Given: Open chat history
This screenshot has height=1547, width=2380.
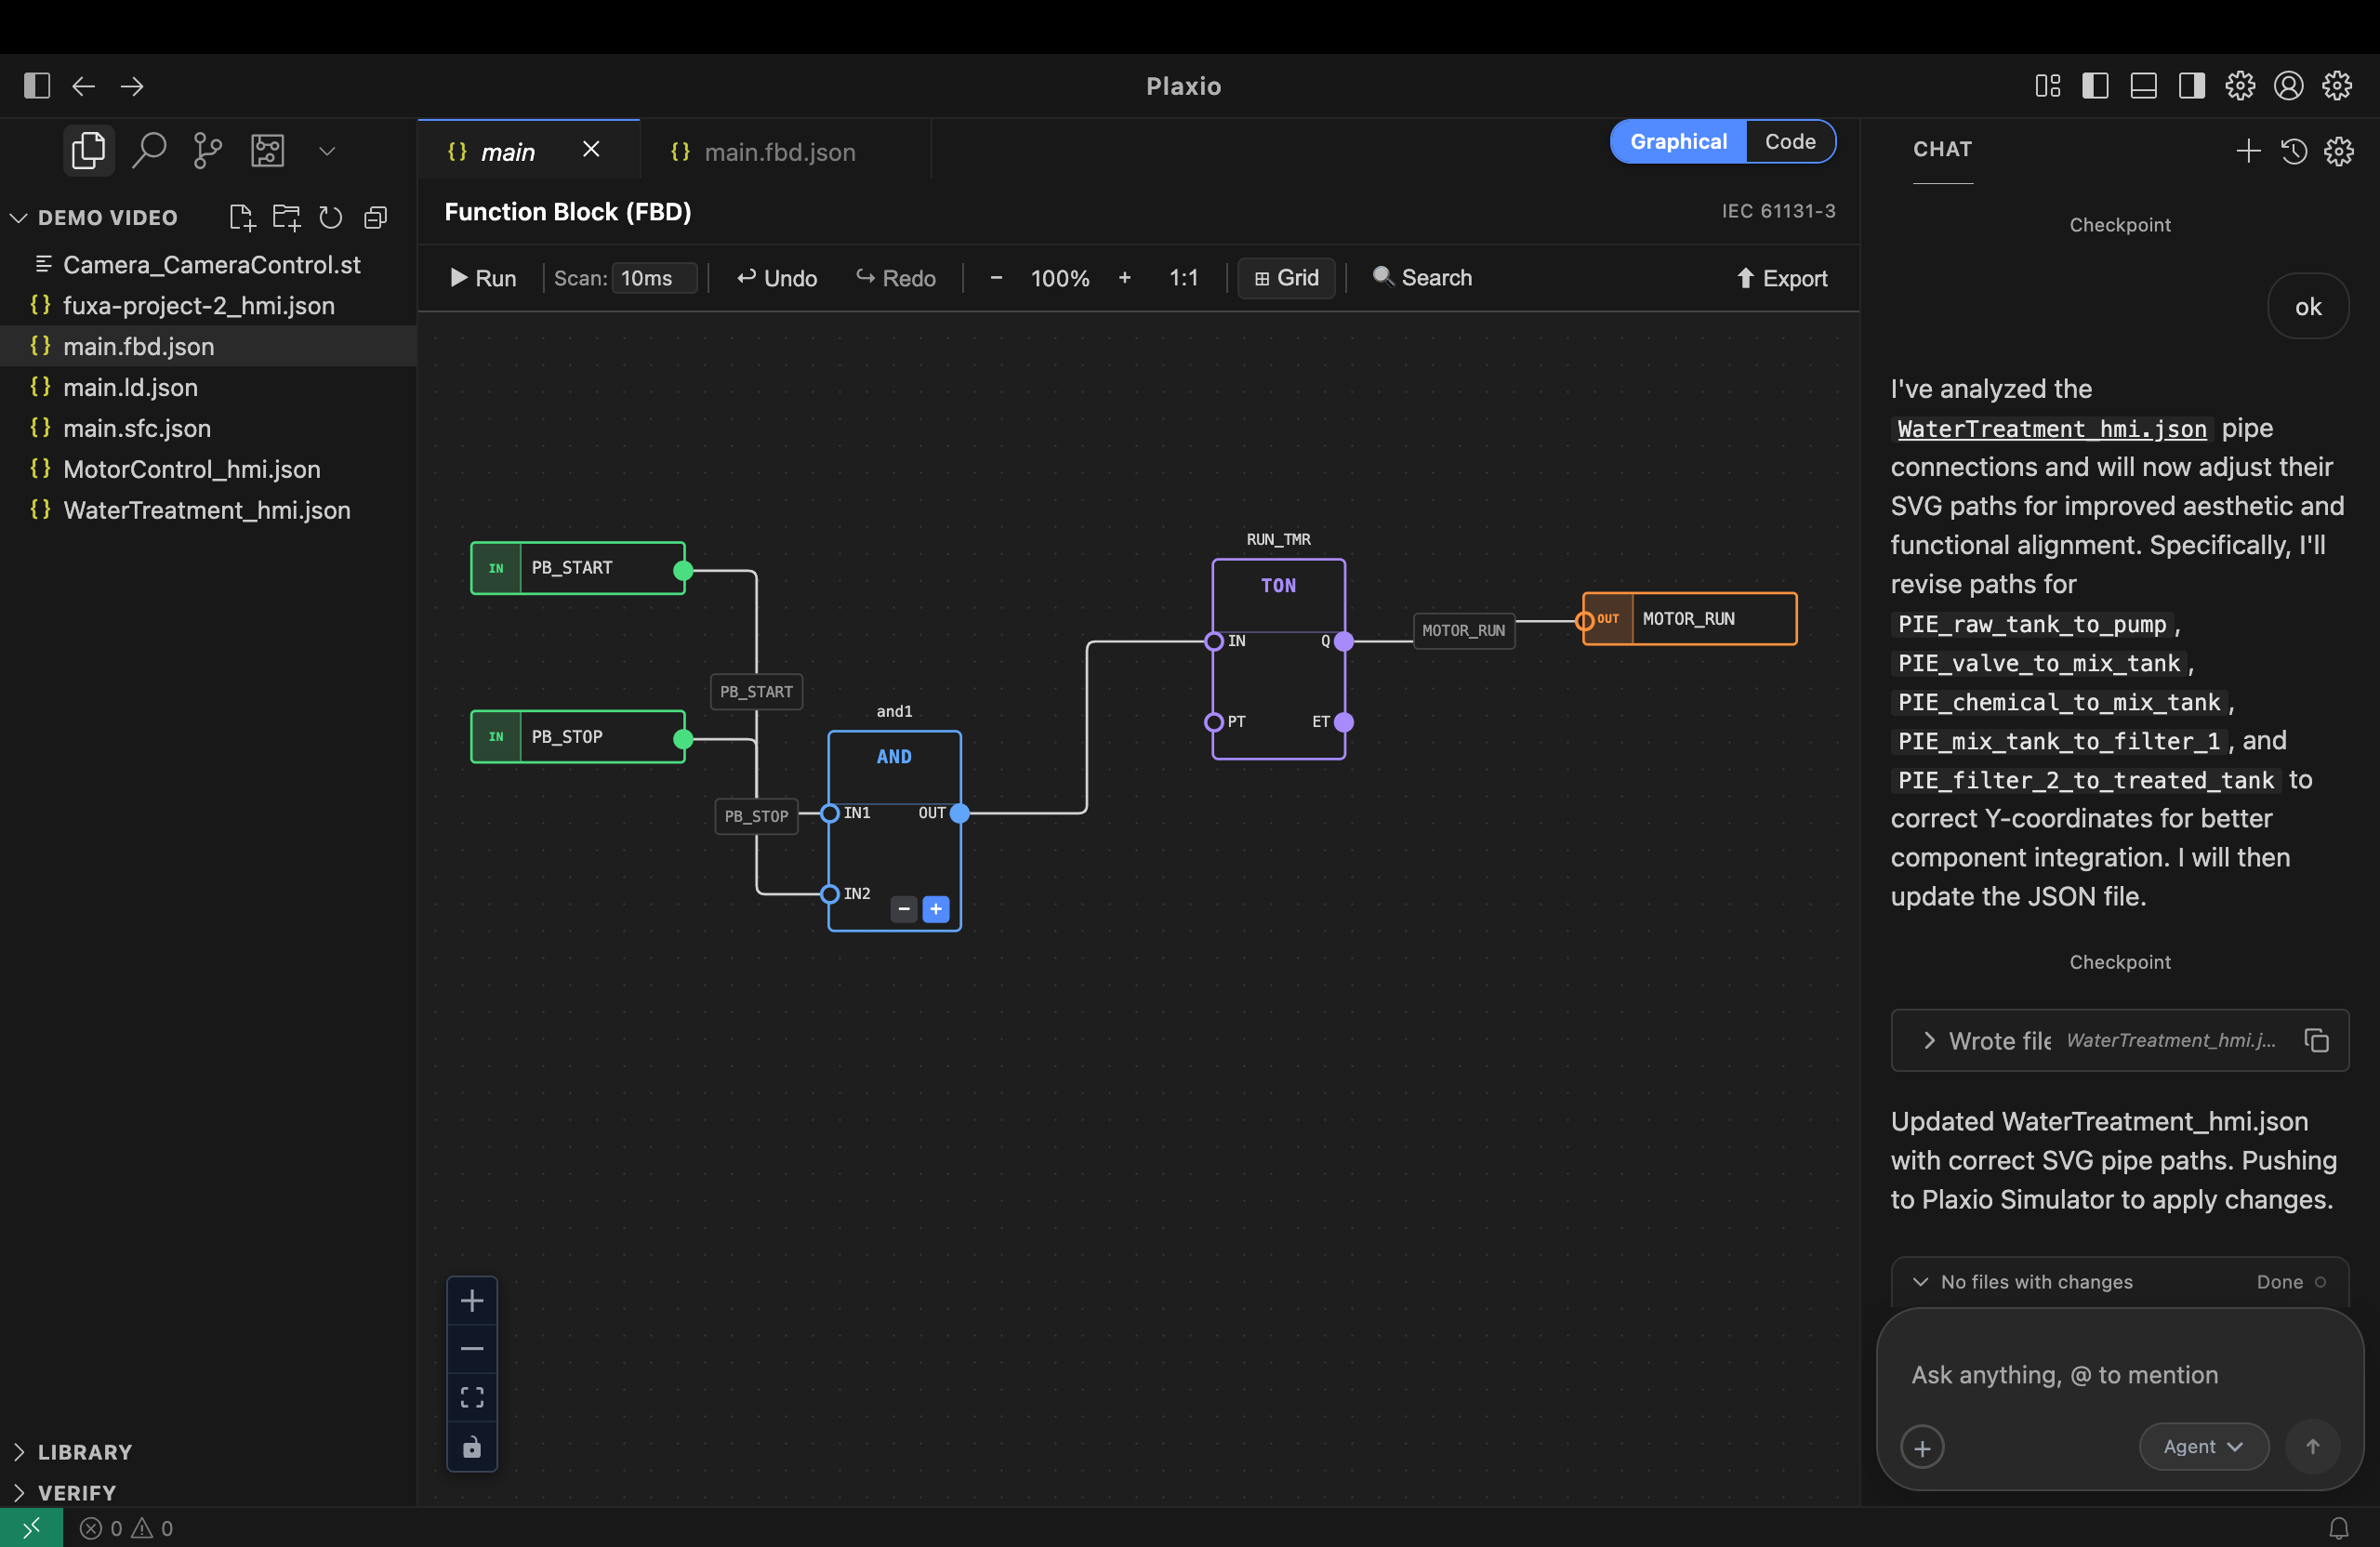Looking at the screenshot, I should (x=2294, y=151).
